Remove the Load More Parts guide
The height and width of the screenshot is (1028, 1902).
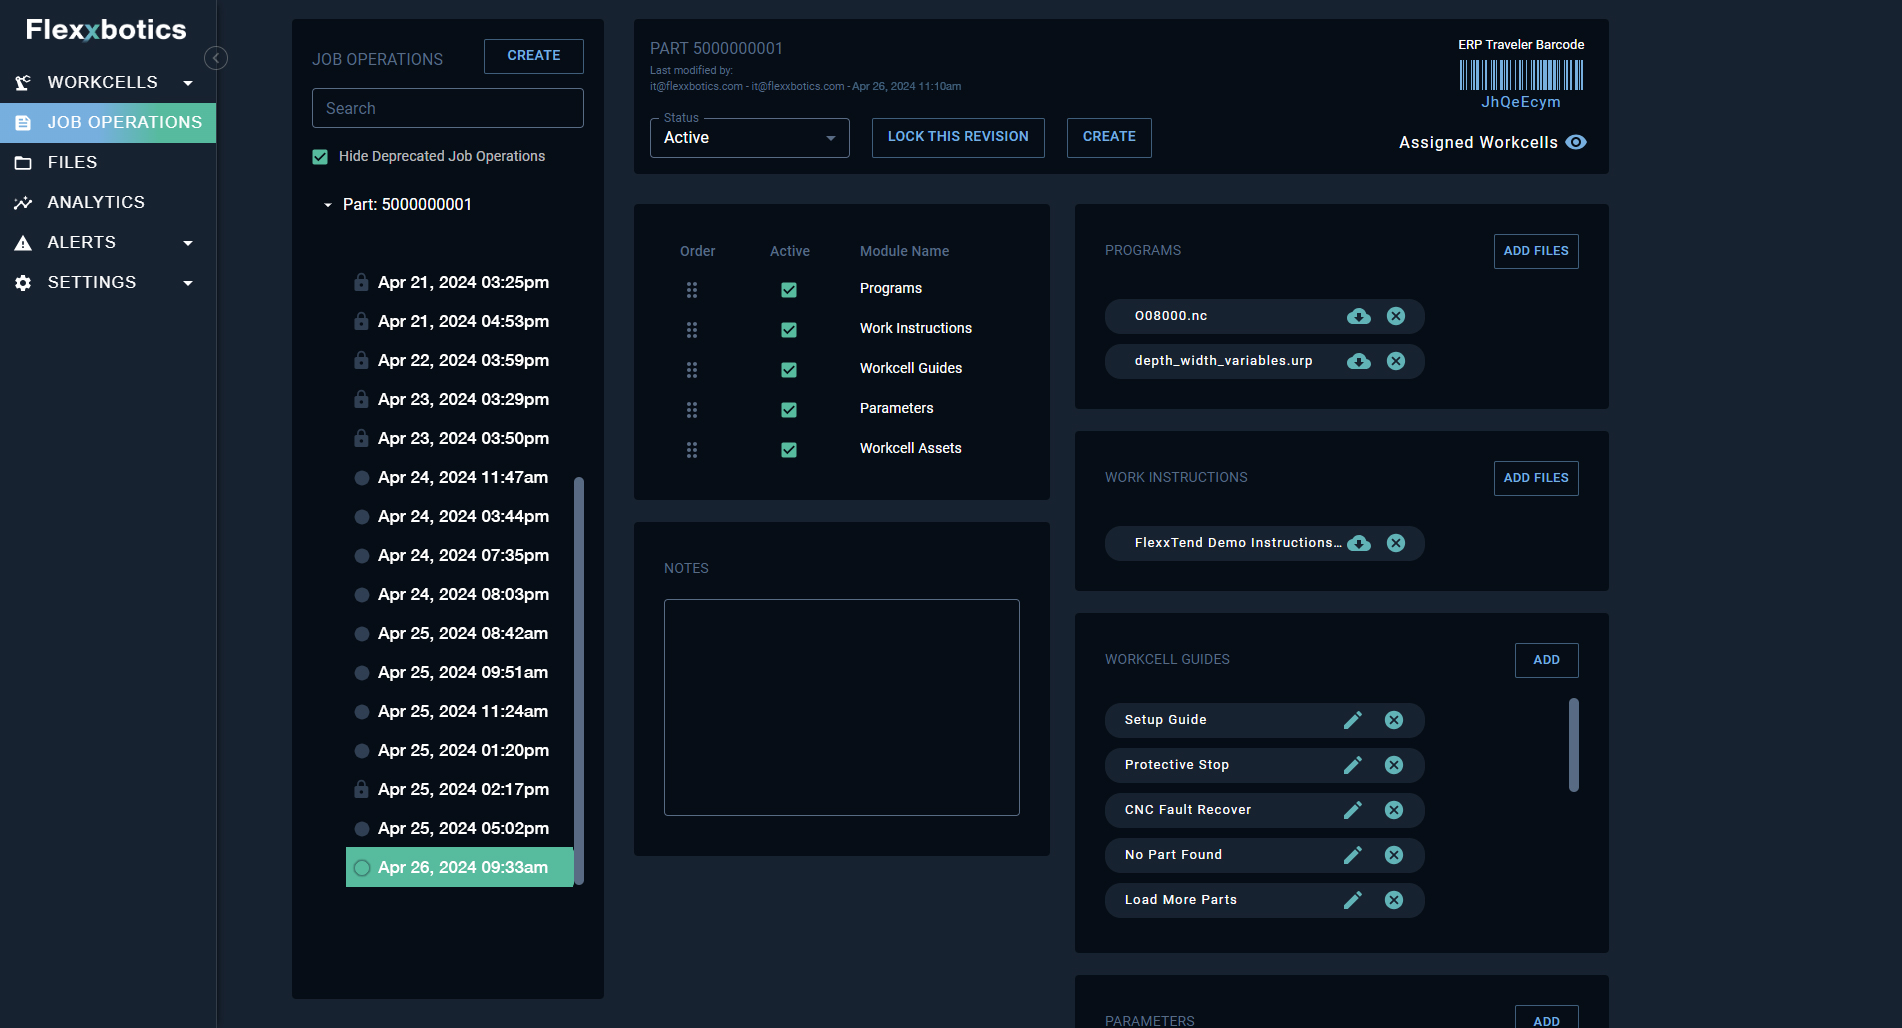click(x=1394, y=900)
